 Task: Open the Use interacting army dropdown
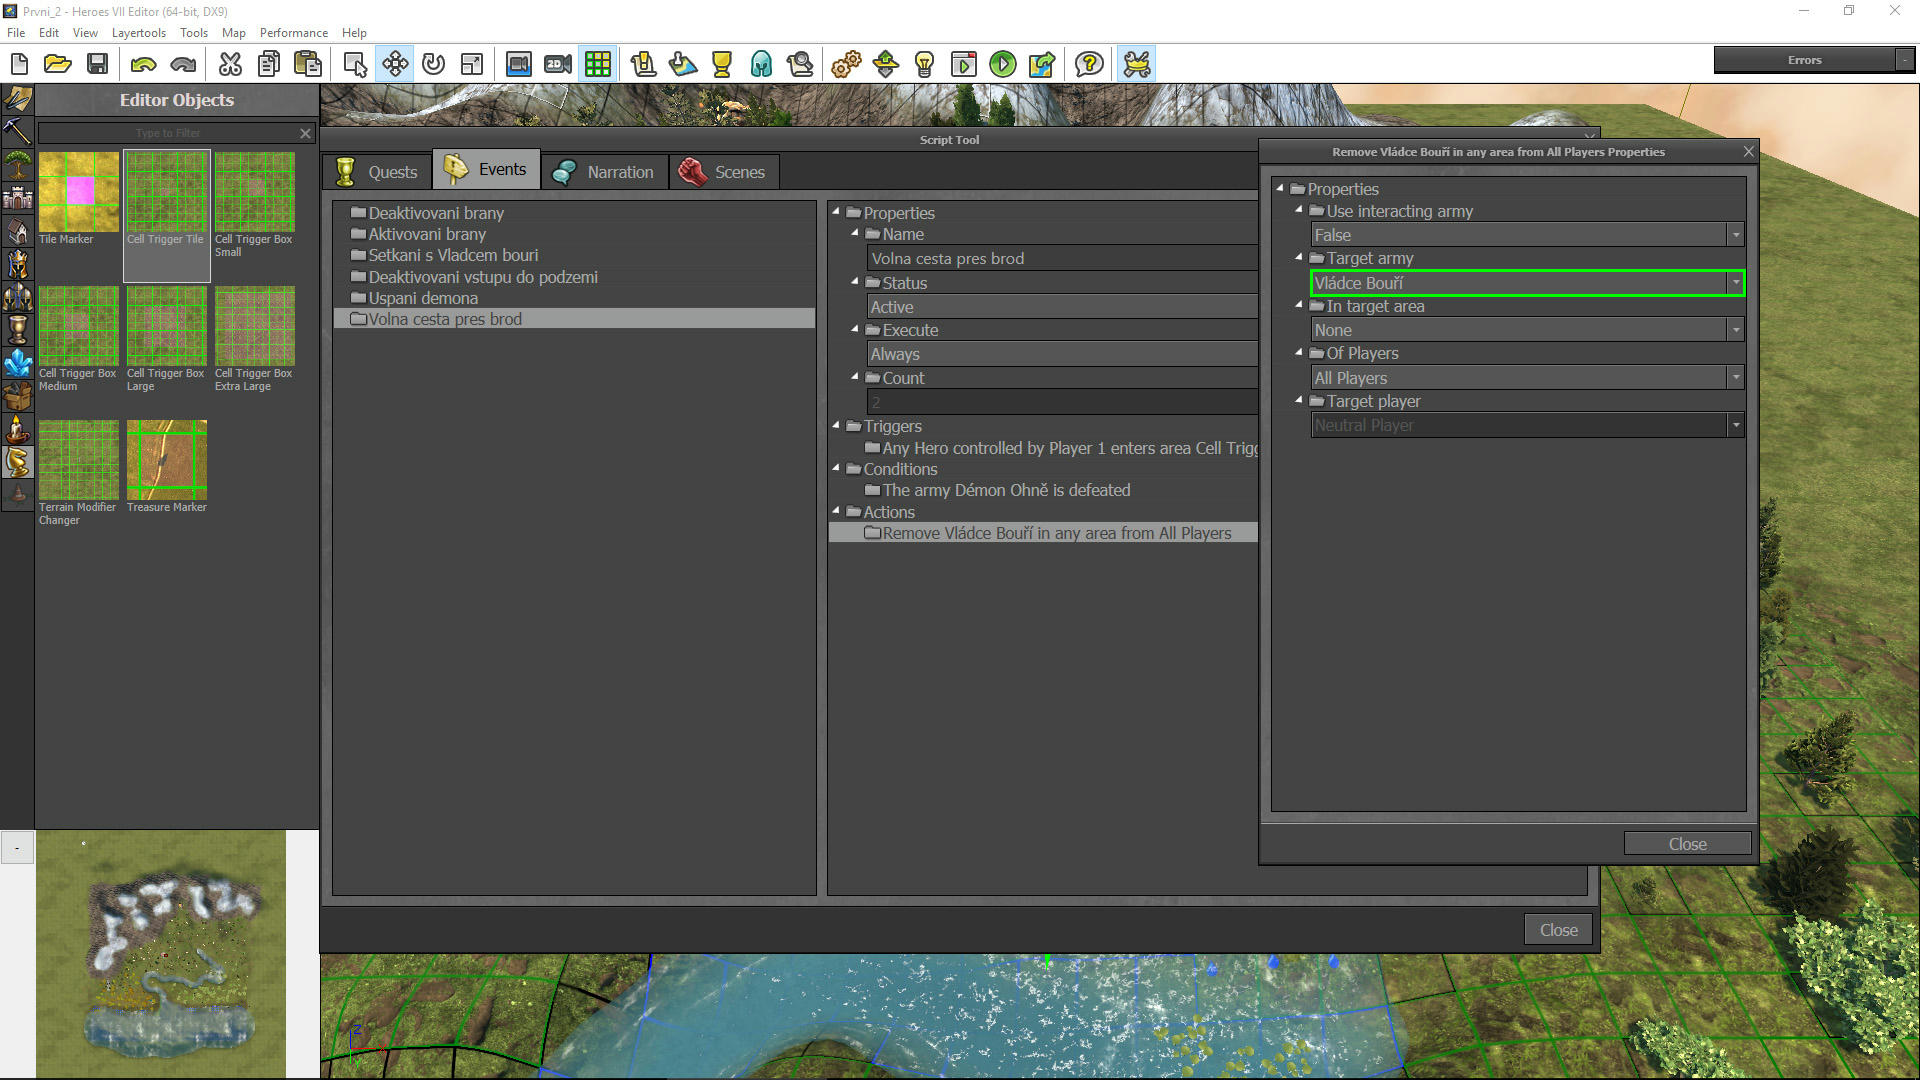(1527, 235)
